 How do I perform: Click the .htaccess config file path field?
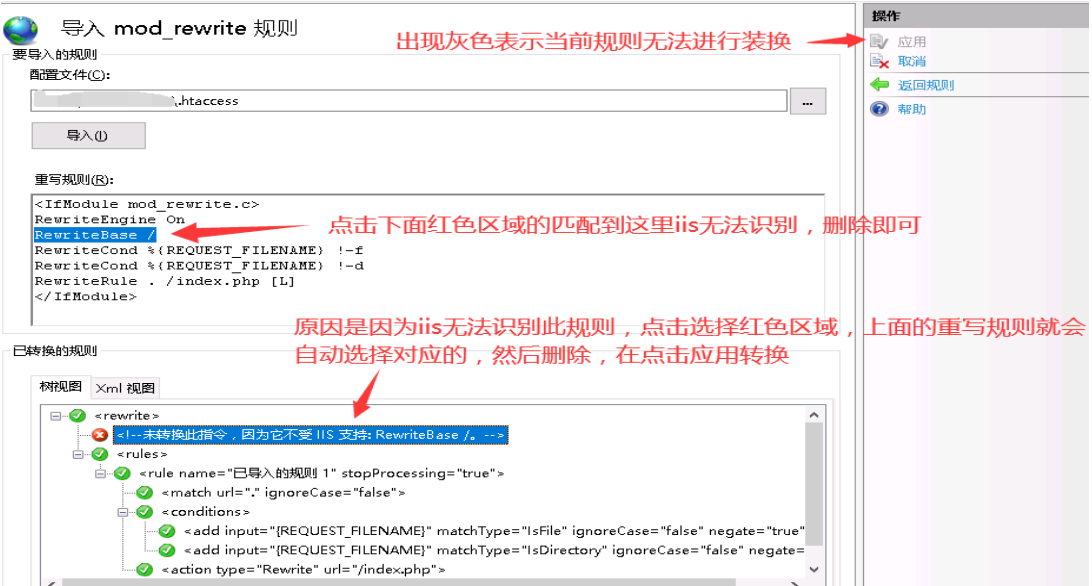(x=408, y=101)
